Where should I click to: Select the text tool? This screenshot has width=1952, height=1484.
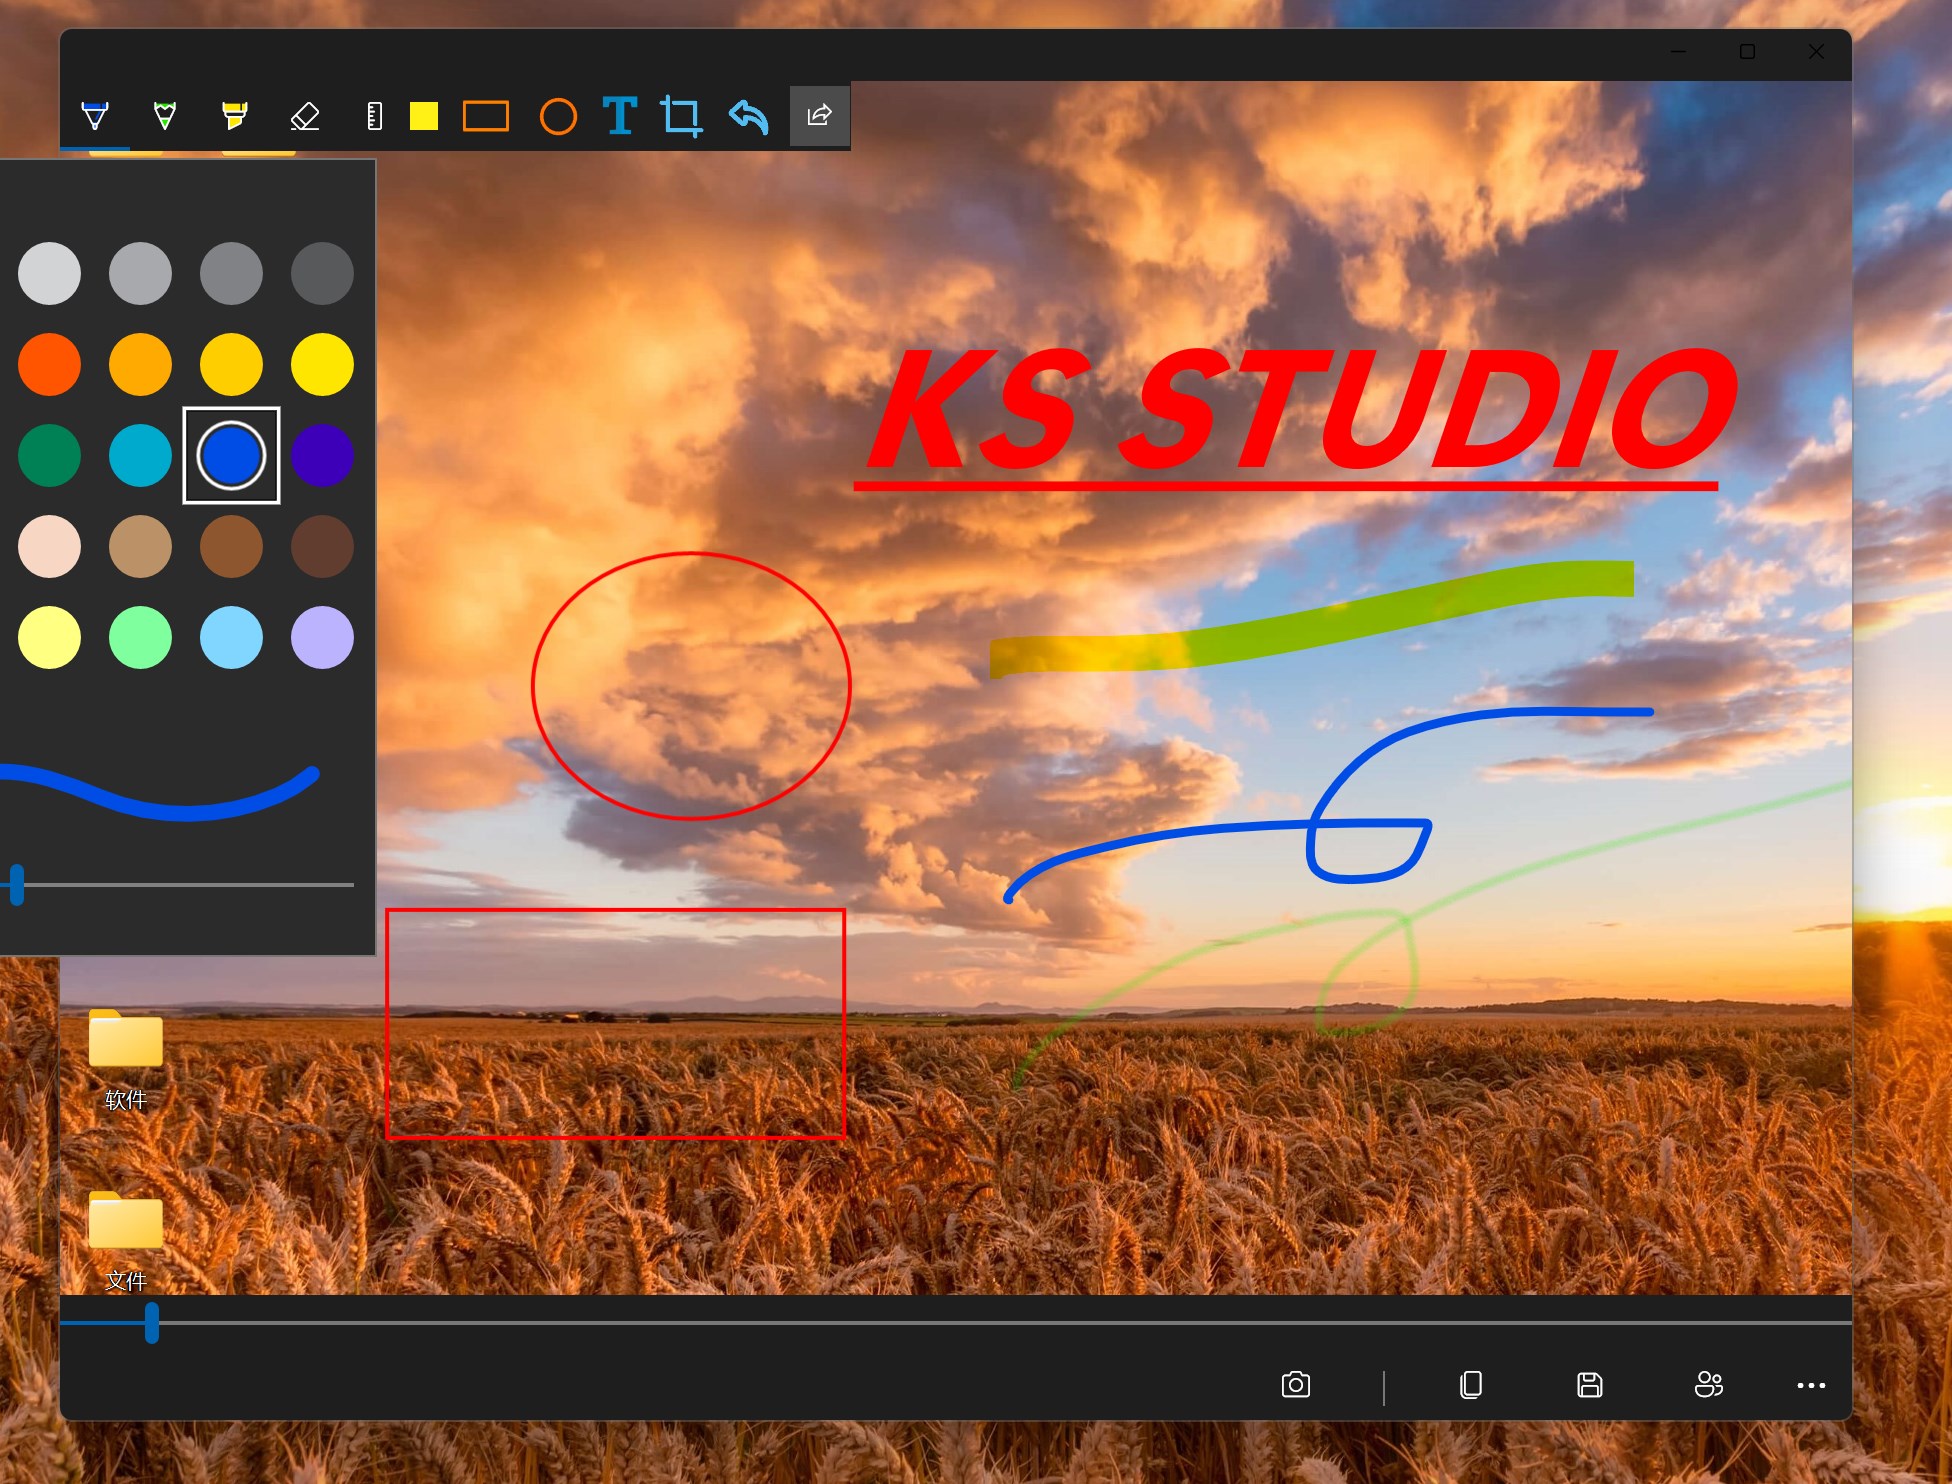point(620,116)
